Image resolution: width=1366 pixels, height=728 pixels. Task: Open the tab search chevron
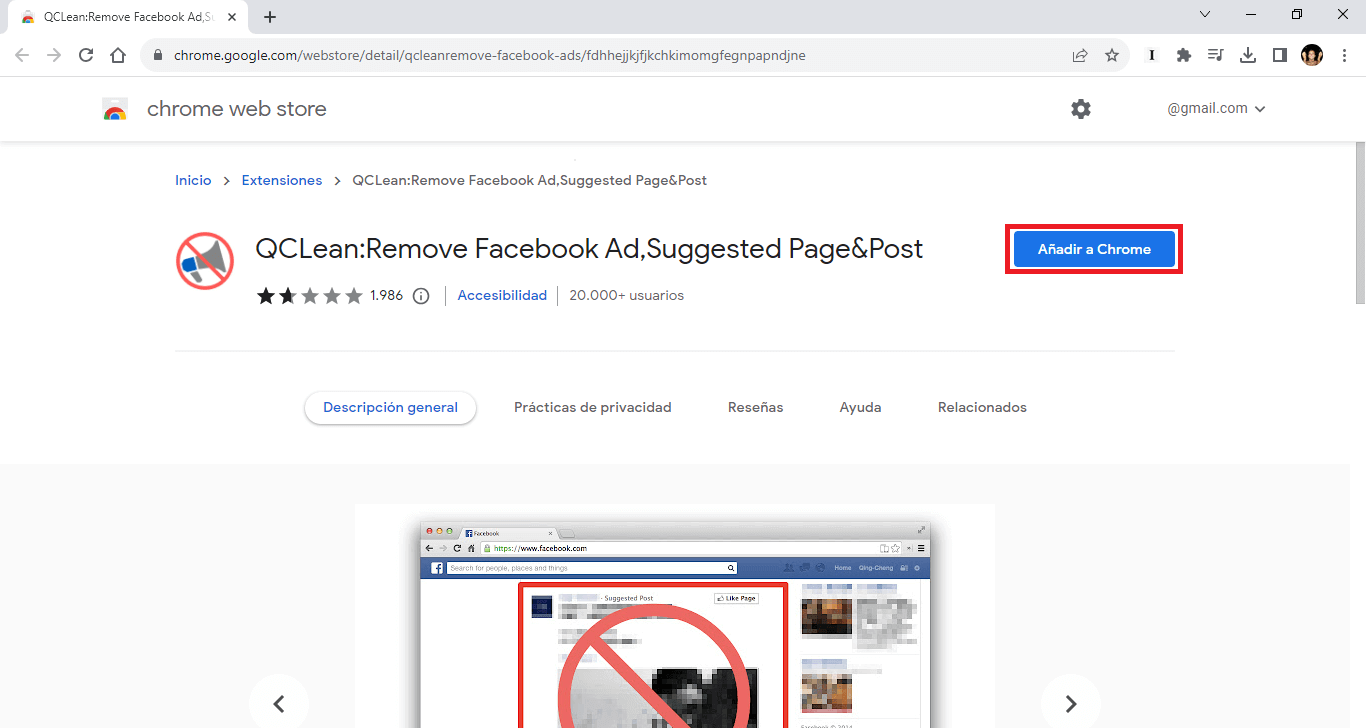(x=1204, y=15)
